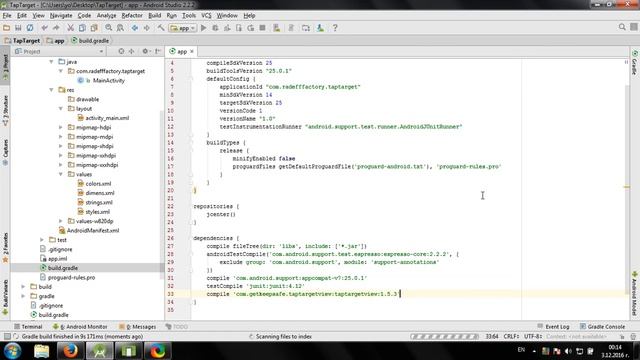Open Android Monitor tool window
Screen dimensions: 640x360
(x=80, y=327)
